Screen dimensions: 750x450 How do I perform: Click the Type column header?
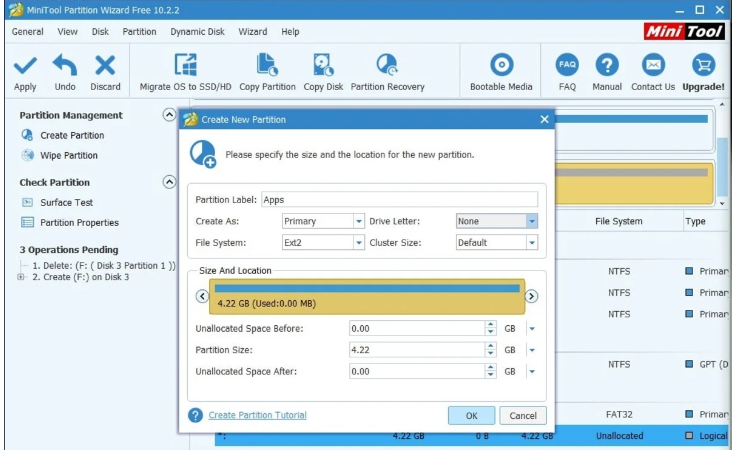click(x=695, y=221)
